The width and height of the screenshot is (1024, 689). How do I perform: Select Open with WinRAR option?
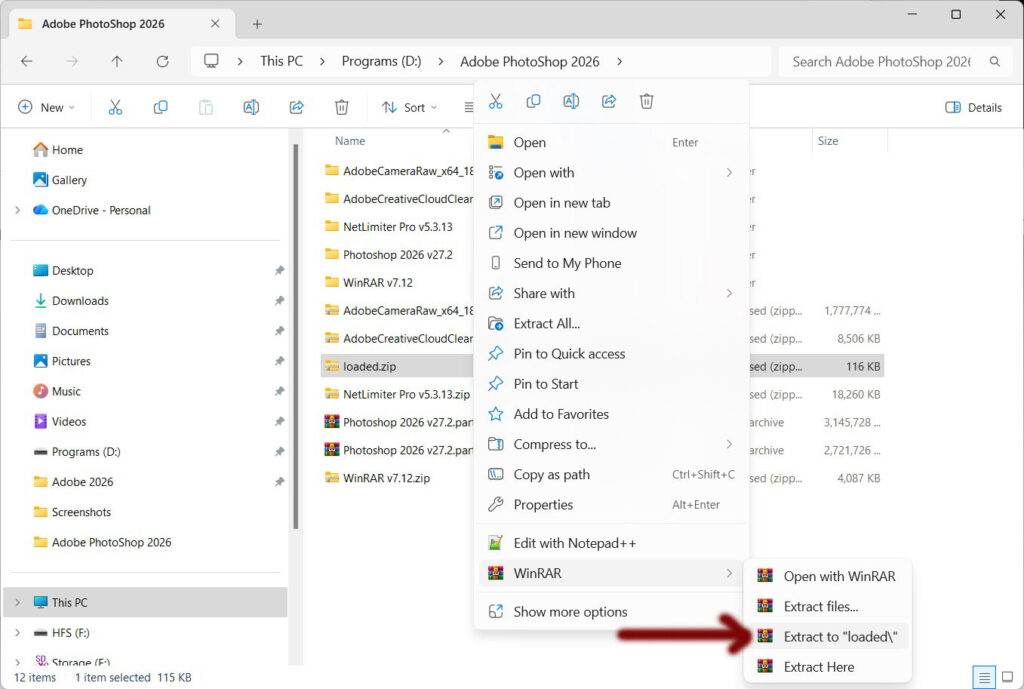838,576
